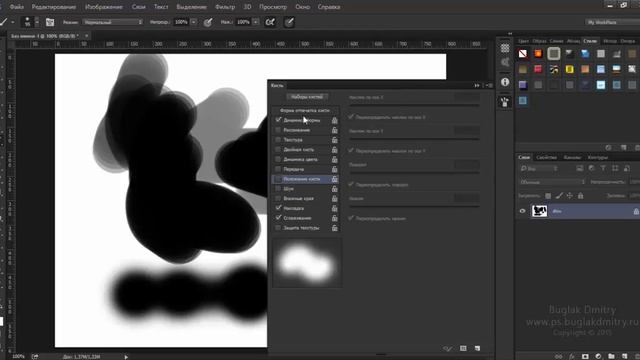Click the Наборы кистей button
640x360 pixels.
pos(307,97)
